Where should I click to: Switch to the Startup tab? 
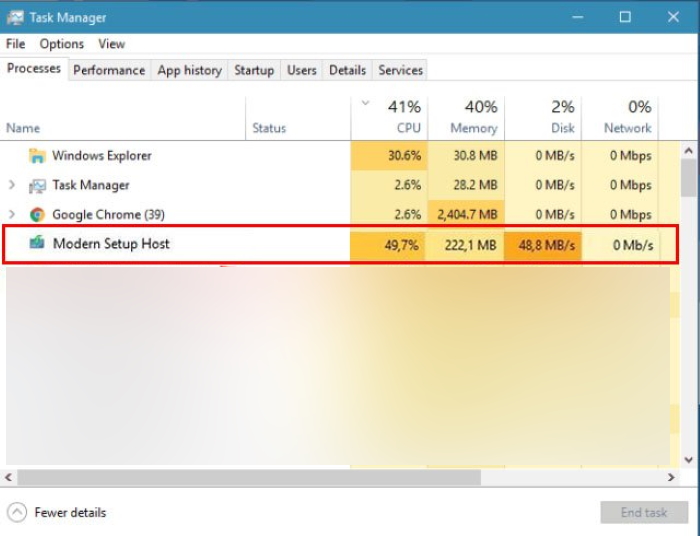254,70
